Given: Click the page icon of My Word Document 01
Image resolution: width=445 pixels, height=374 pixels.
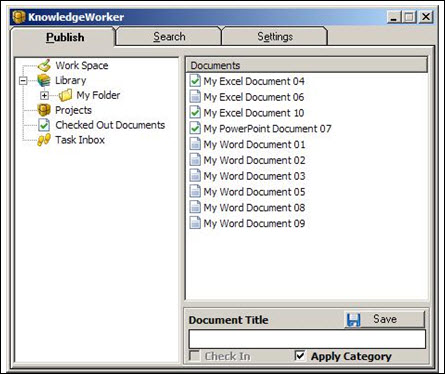Looking at the screenshot, I should tap(195, 144).
